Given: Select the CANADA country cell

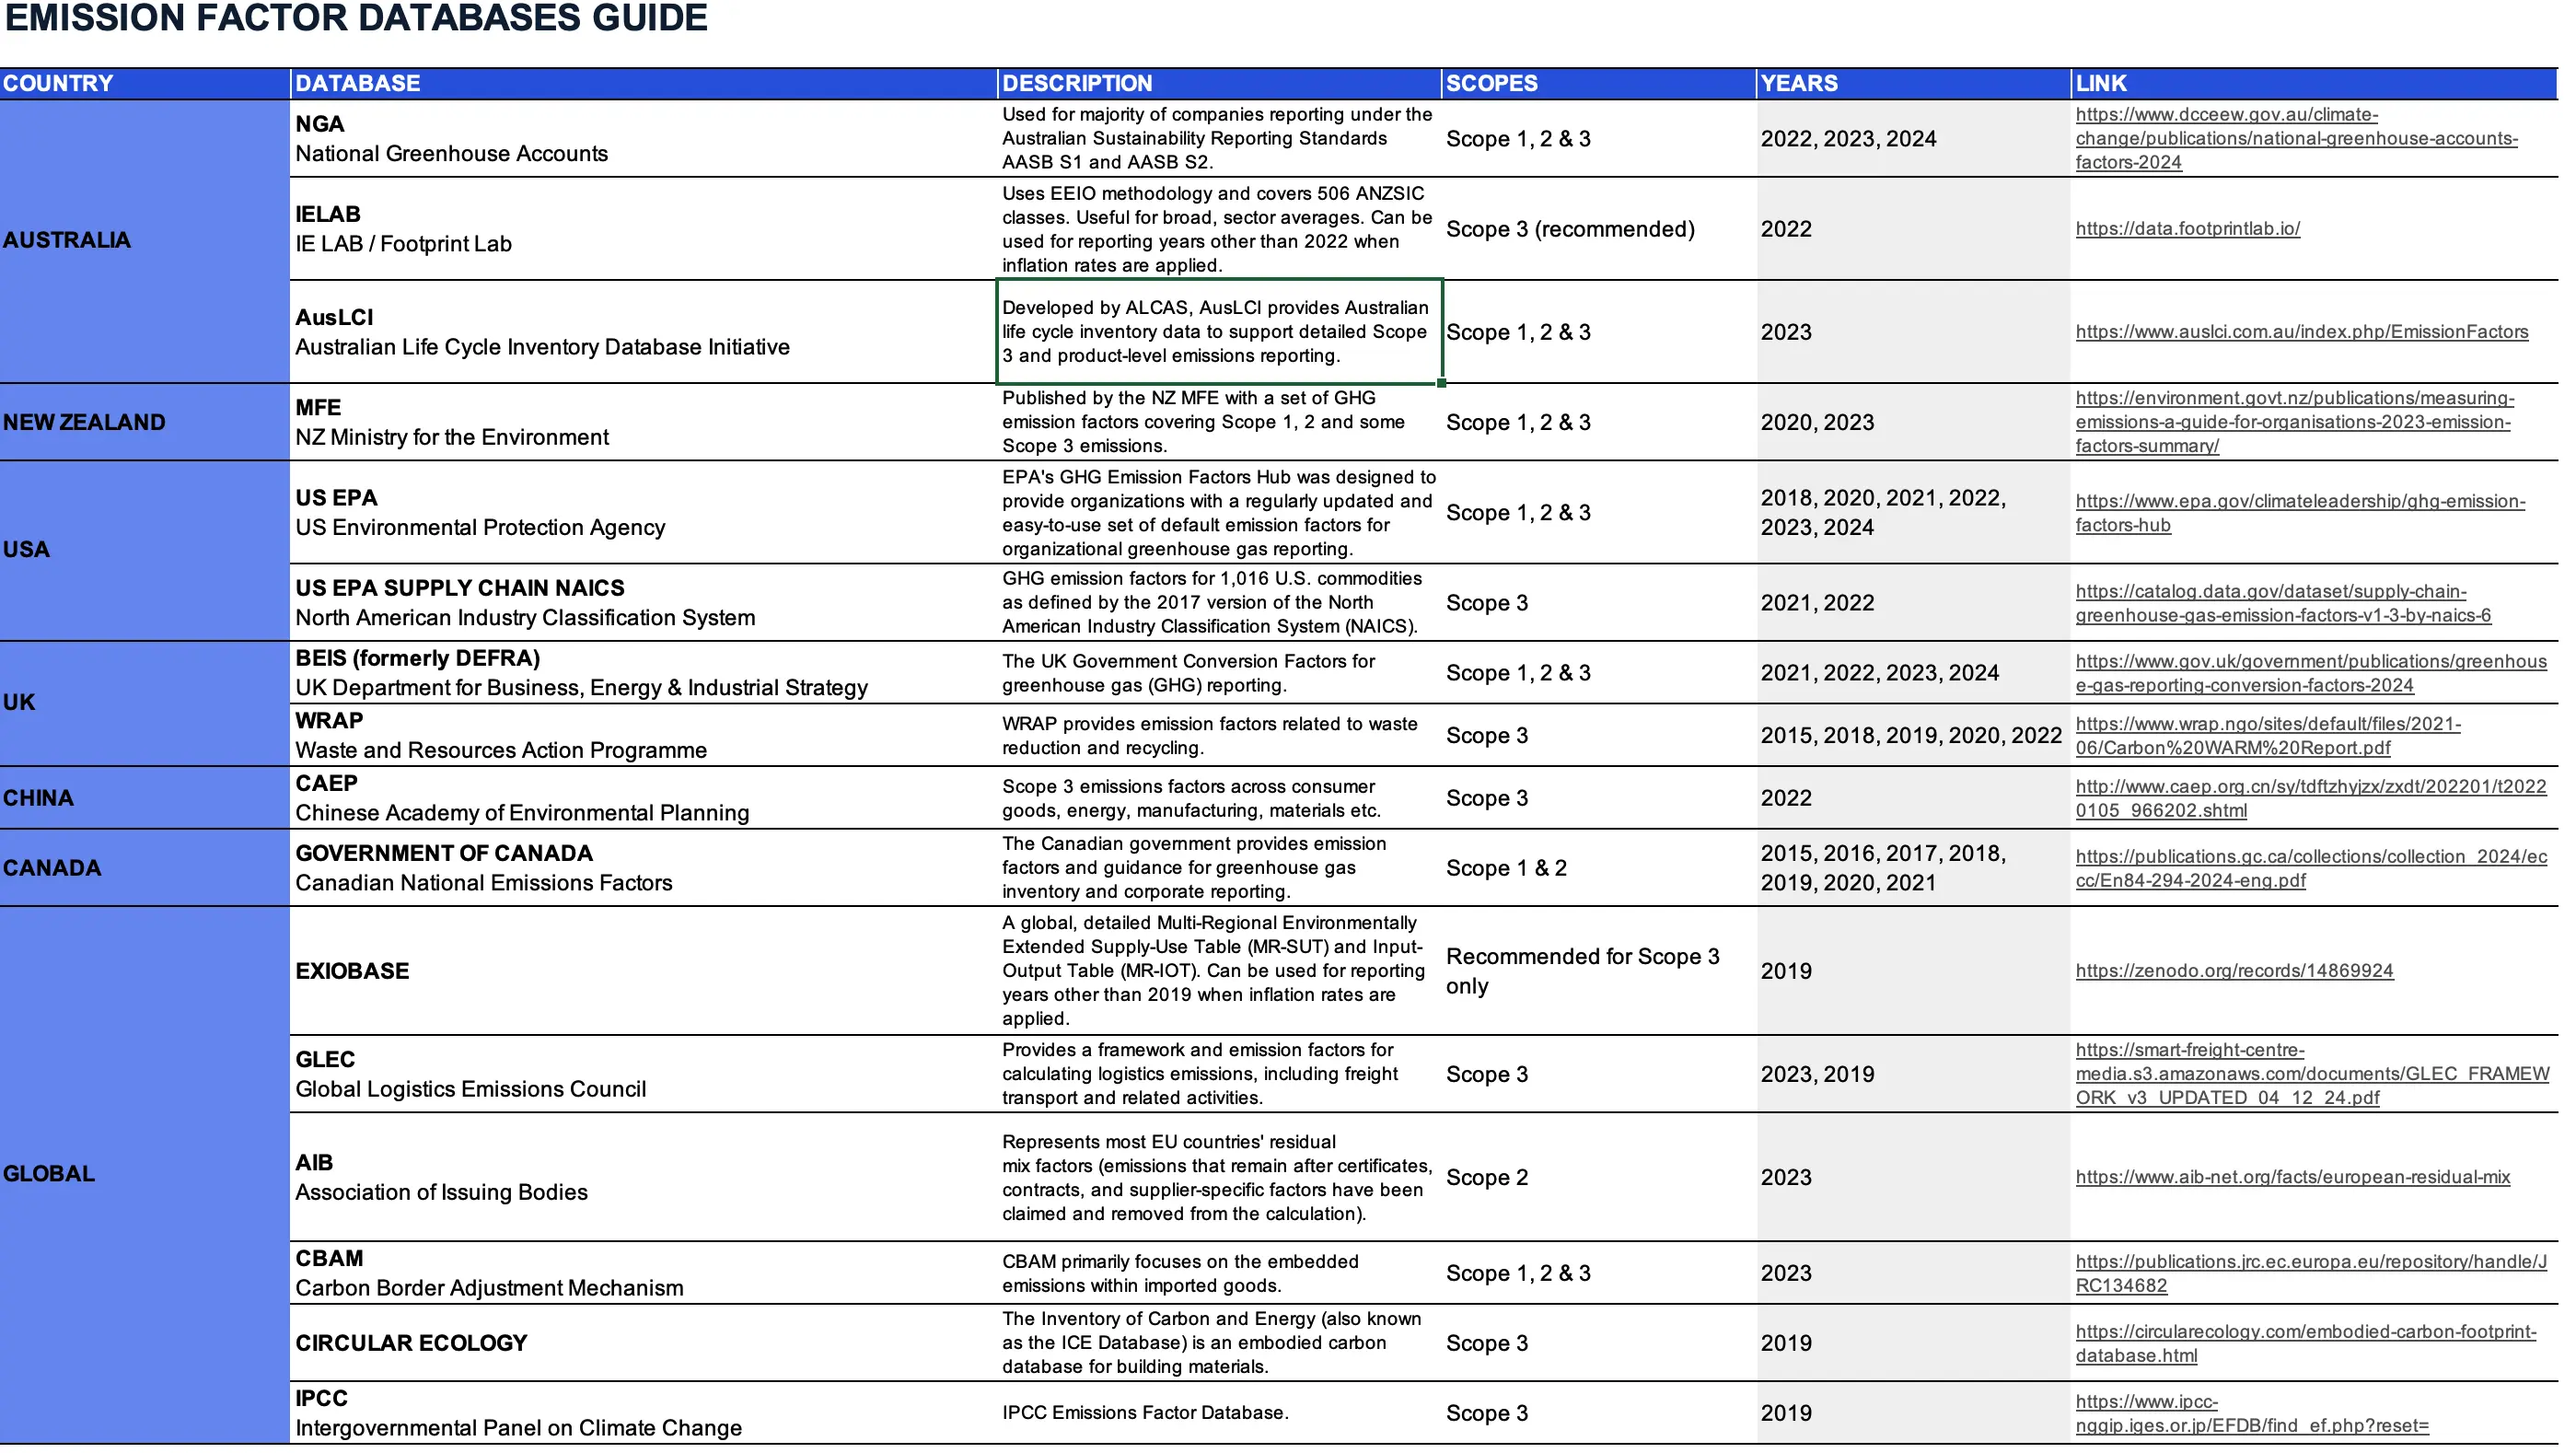Looking at the screenshot, I should (145, 868).
